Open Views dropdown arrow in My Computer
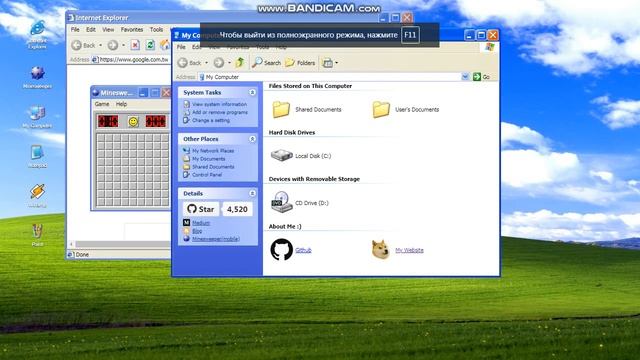Screen dimensions: 640x360 tap(336, 63)
